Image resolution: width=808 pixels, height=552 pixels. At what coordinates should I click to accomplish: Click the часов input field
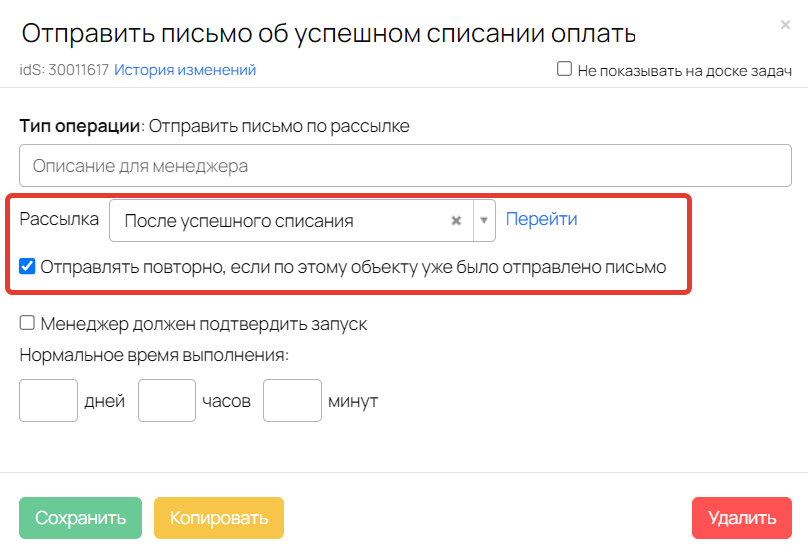coord(167,400)
